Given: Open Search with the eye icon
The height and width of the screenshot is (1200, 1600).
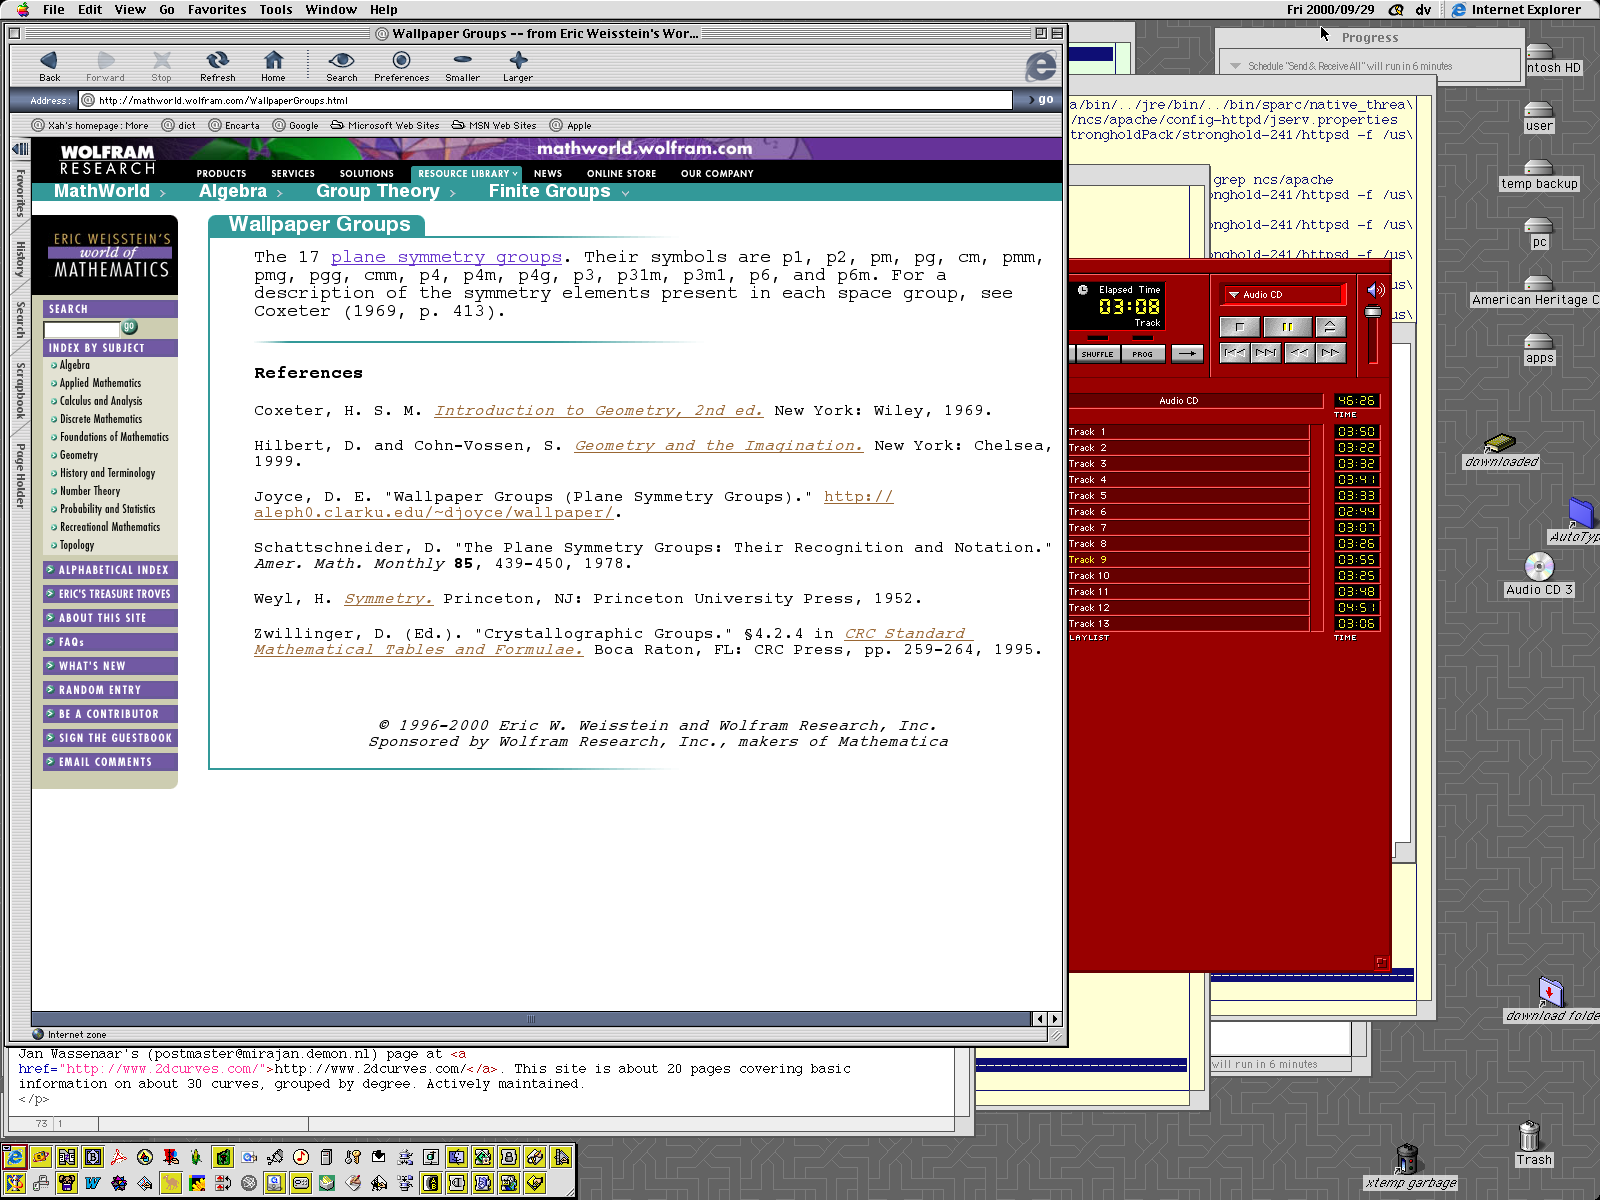Looking at the screenshot, I should 341,66.
